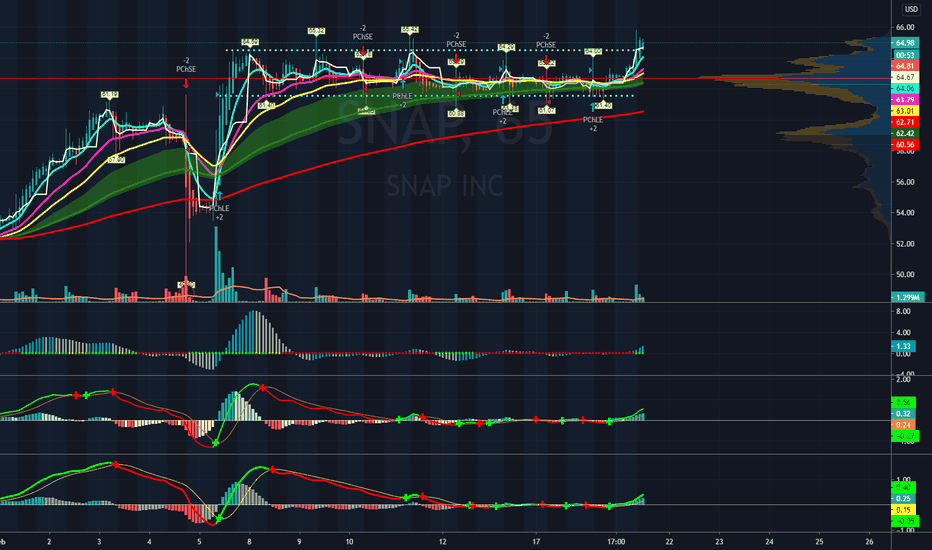Click the teal 0.25 indicator value

coord(903,499)
